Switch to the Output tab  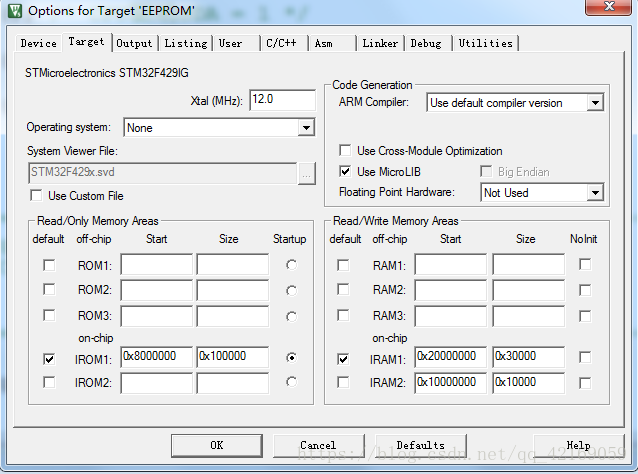[134, 44]
